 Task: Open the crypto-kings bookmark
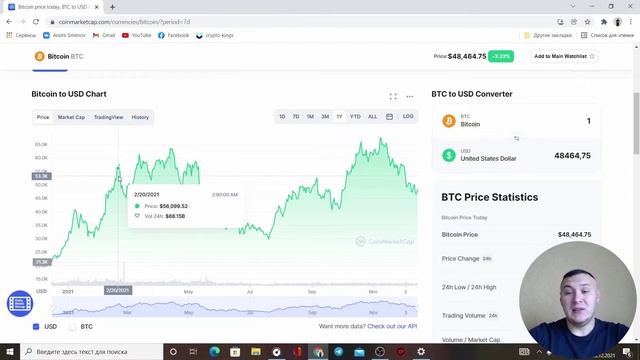click(215, 36)
